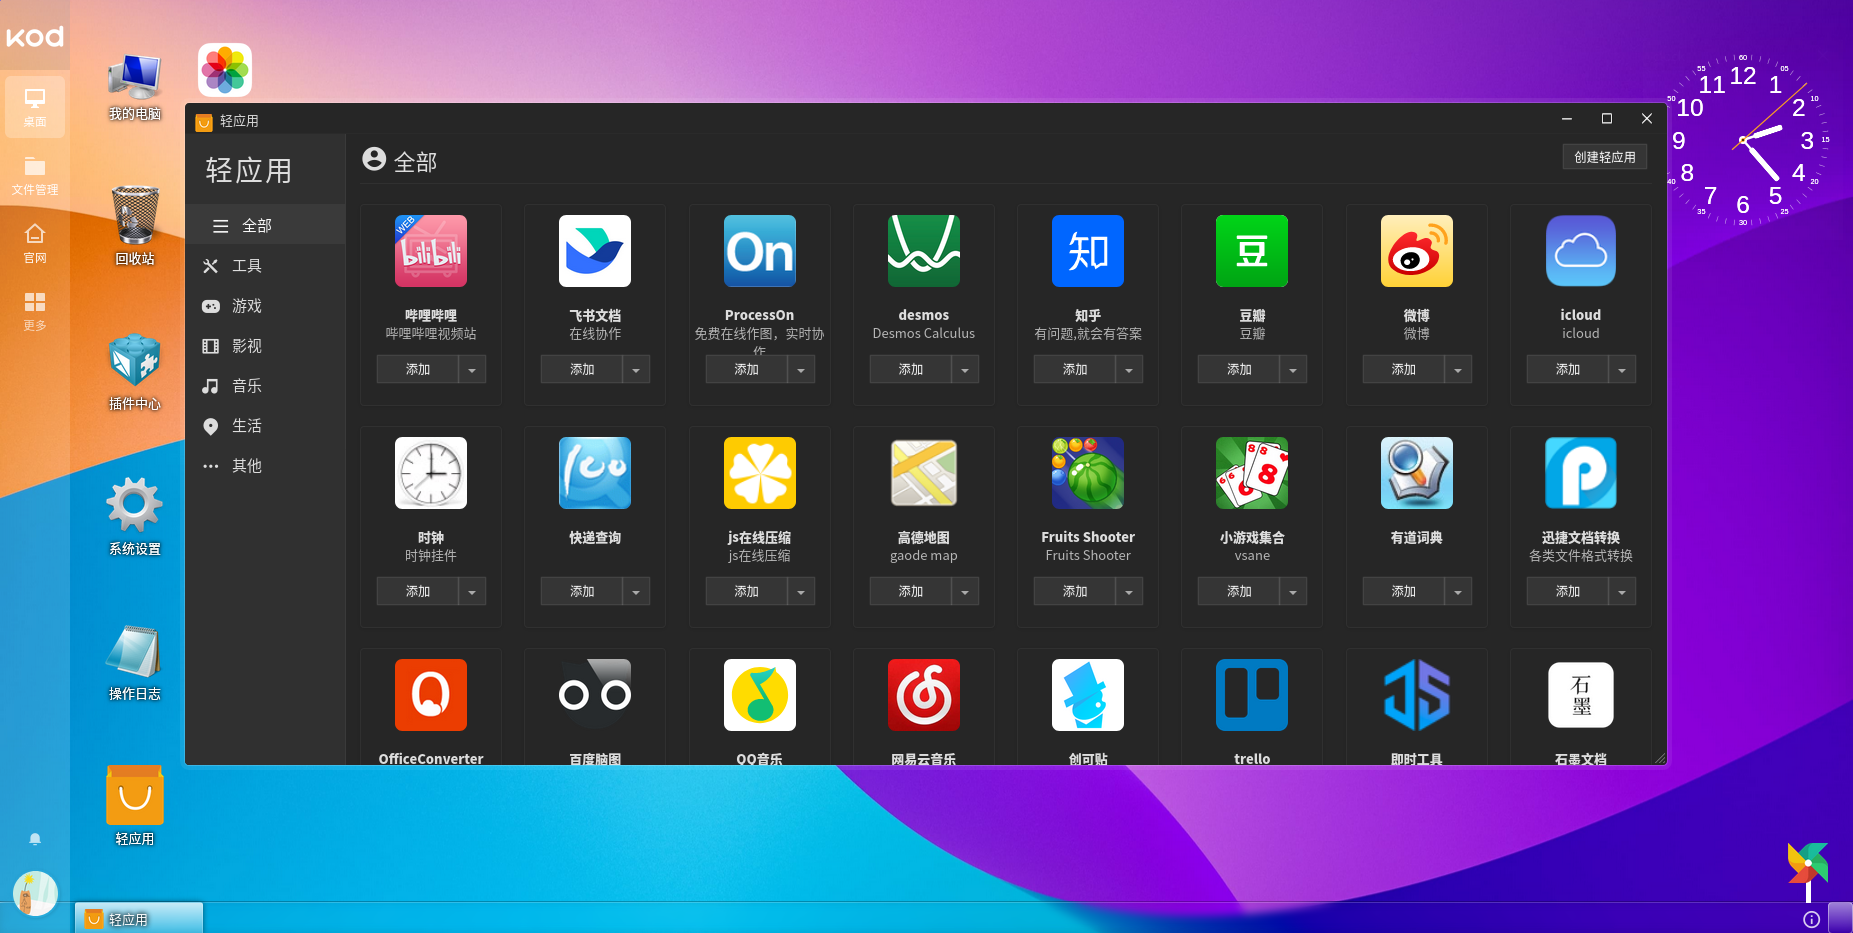Open the 创可贴 app icon

pyautogui.click(x=1088, y=695)
